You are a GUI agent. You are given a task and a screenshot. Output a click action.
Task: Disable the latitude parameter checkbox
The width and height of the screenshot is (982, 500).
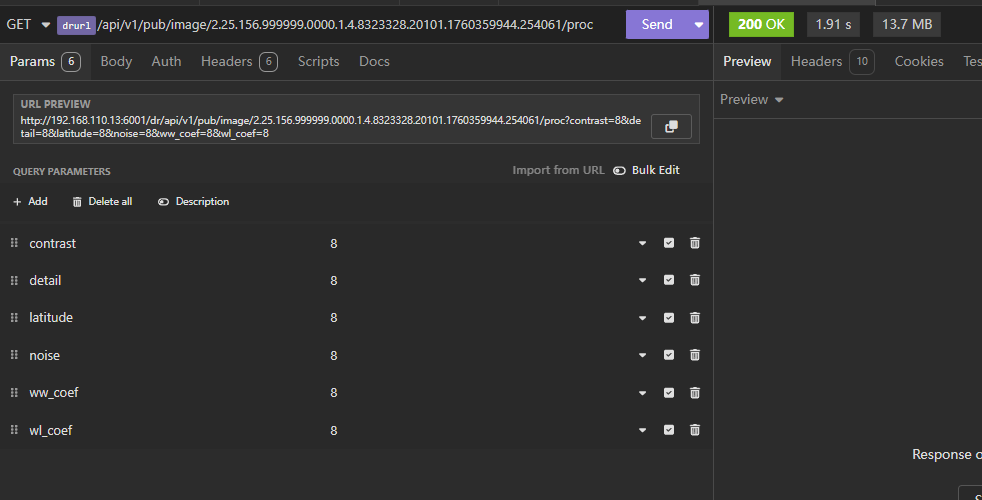[x=669, y=317]
